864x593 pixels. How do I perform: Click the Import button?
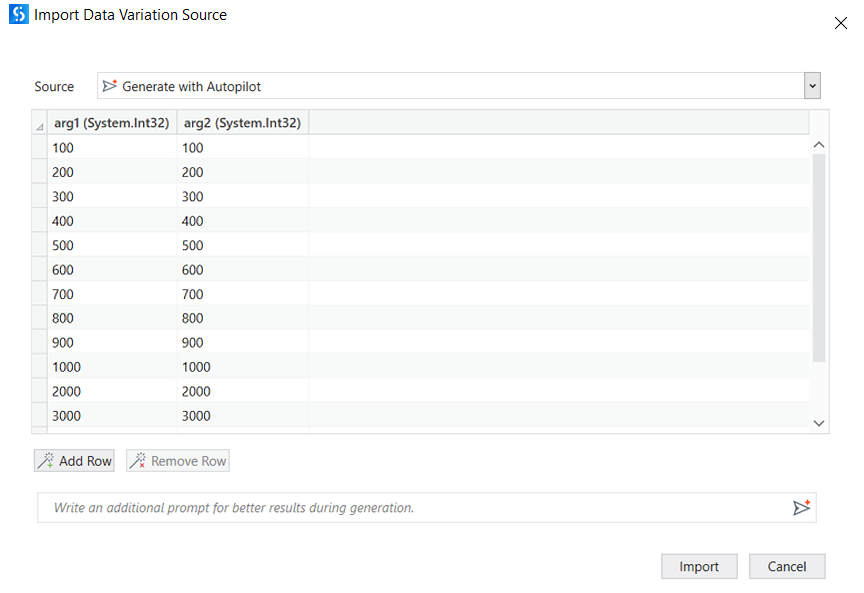[699, 566]
